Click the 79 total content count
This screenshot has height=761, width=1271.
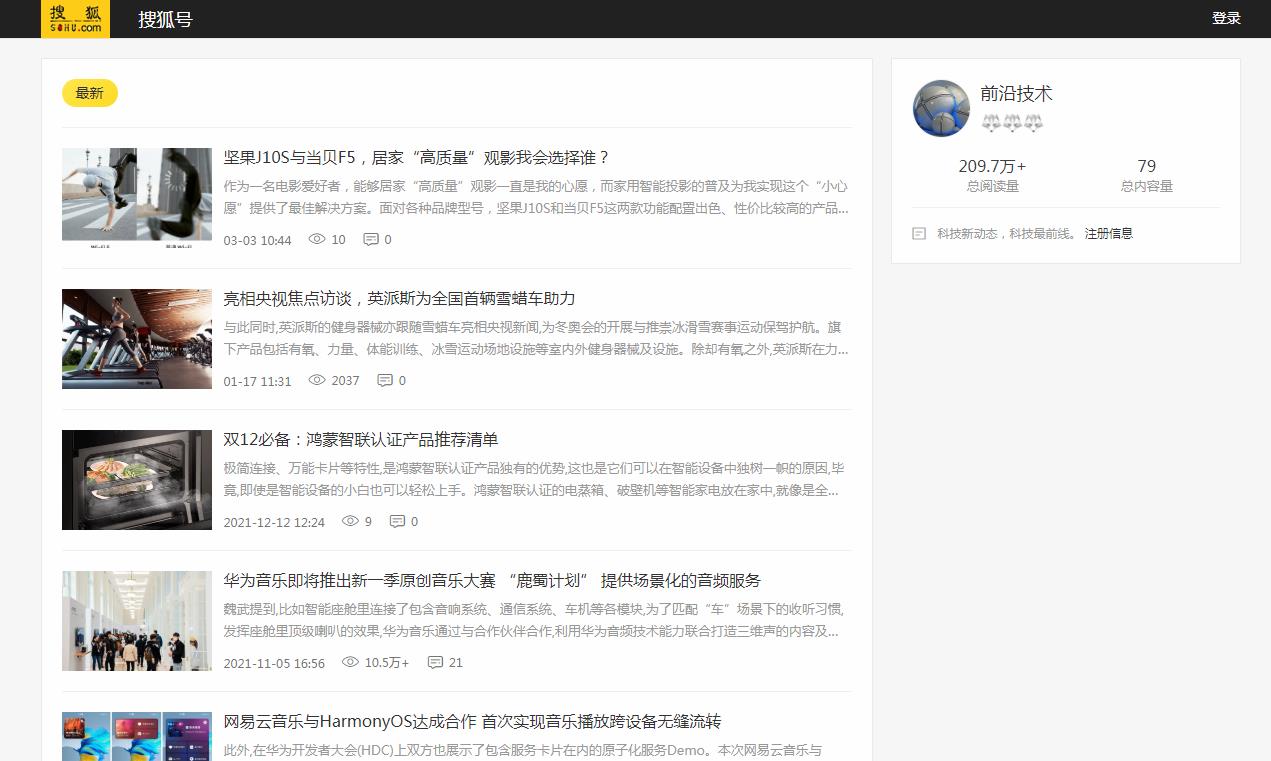tap(1147, 166)
